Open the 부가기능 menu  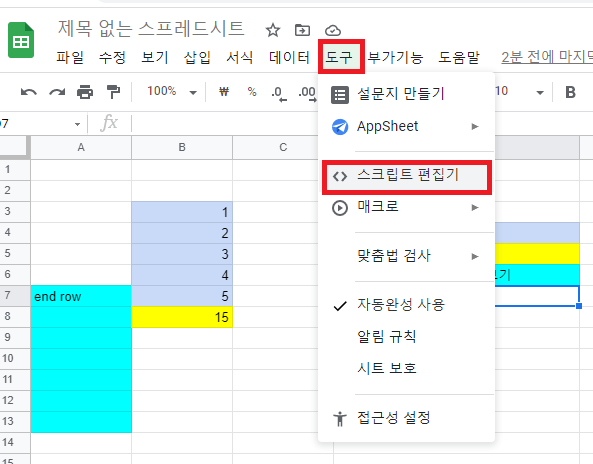click(x=396, y=57)
